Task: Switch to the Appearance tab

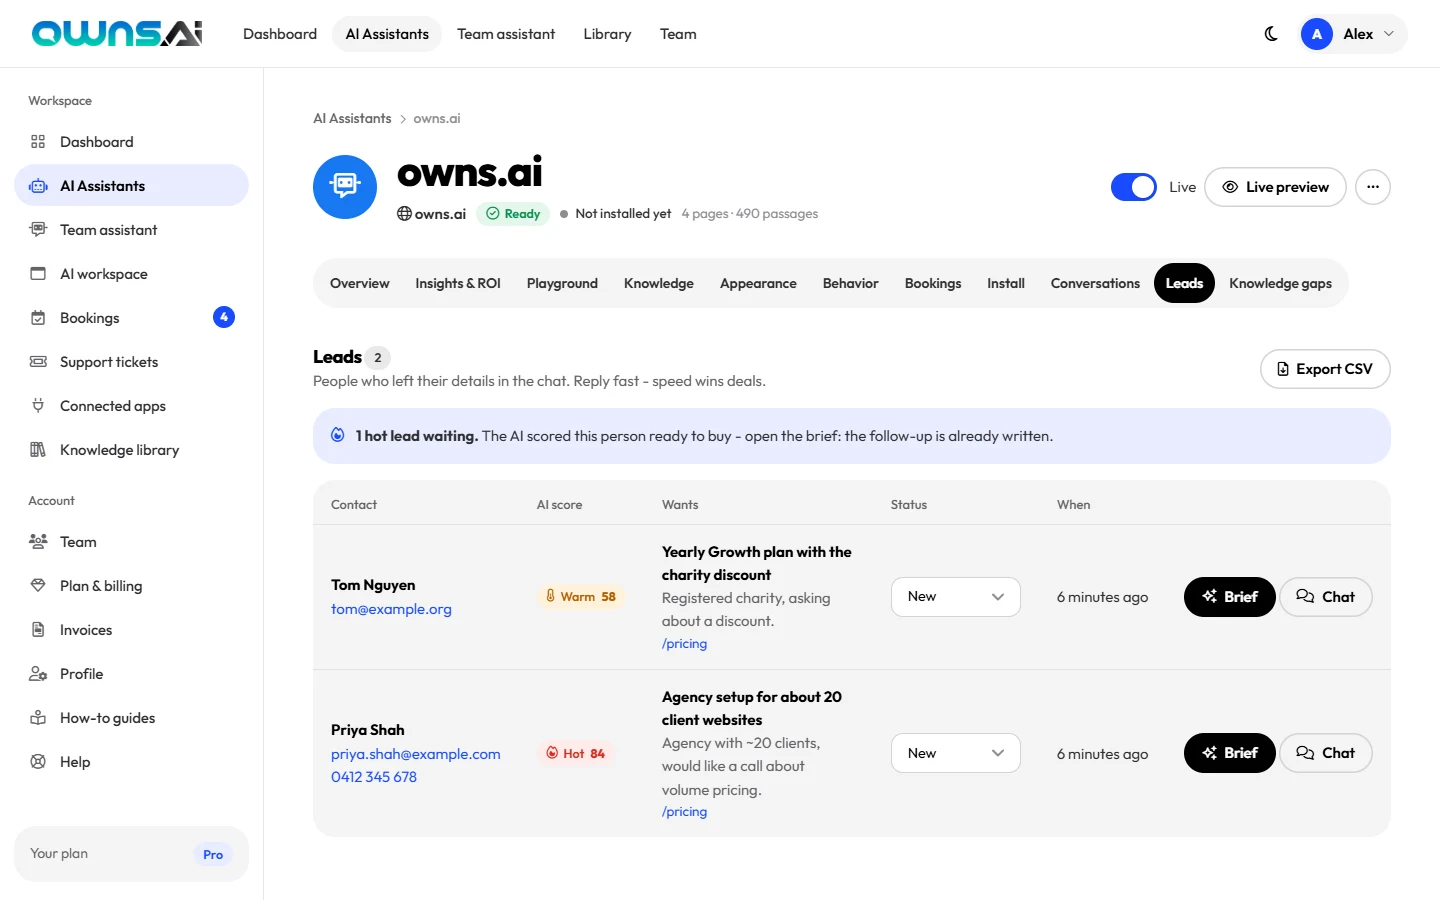Action: point(758,284)
